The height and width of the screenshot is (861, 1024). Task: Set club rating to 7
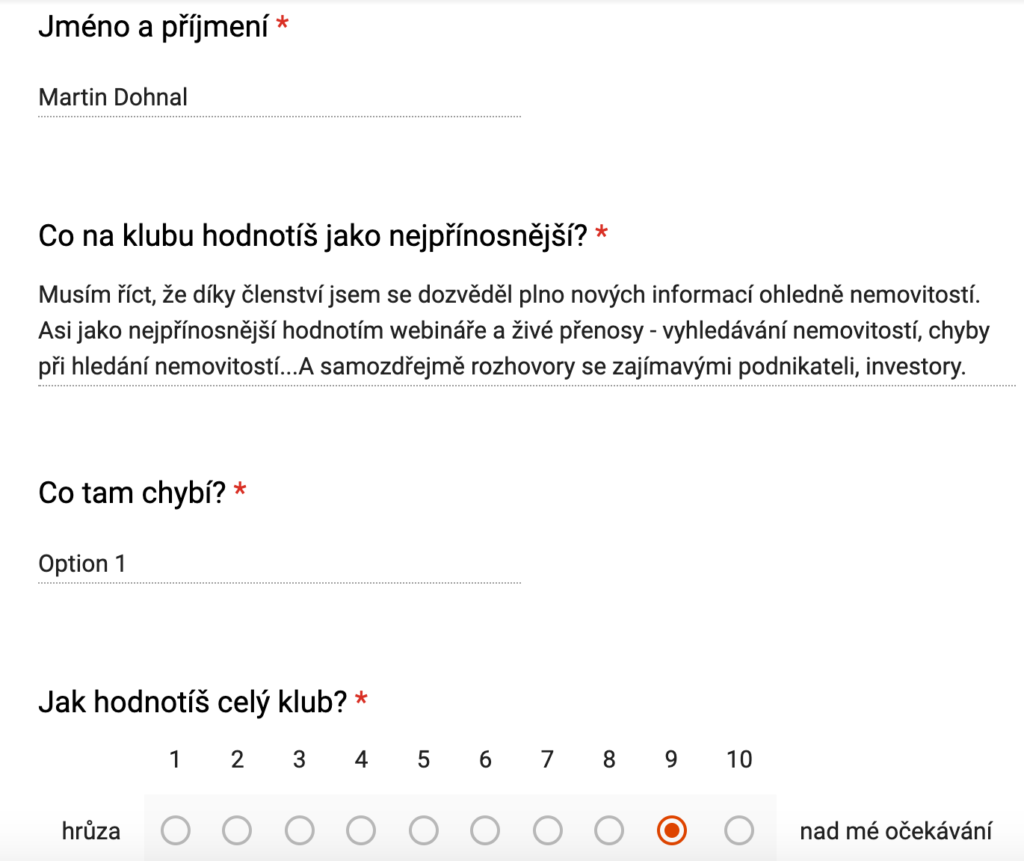coord(547,831)
